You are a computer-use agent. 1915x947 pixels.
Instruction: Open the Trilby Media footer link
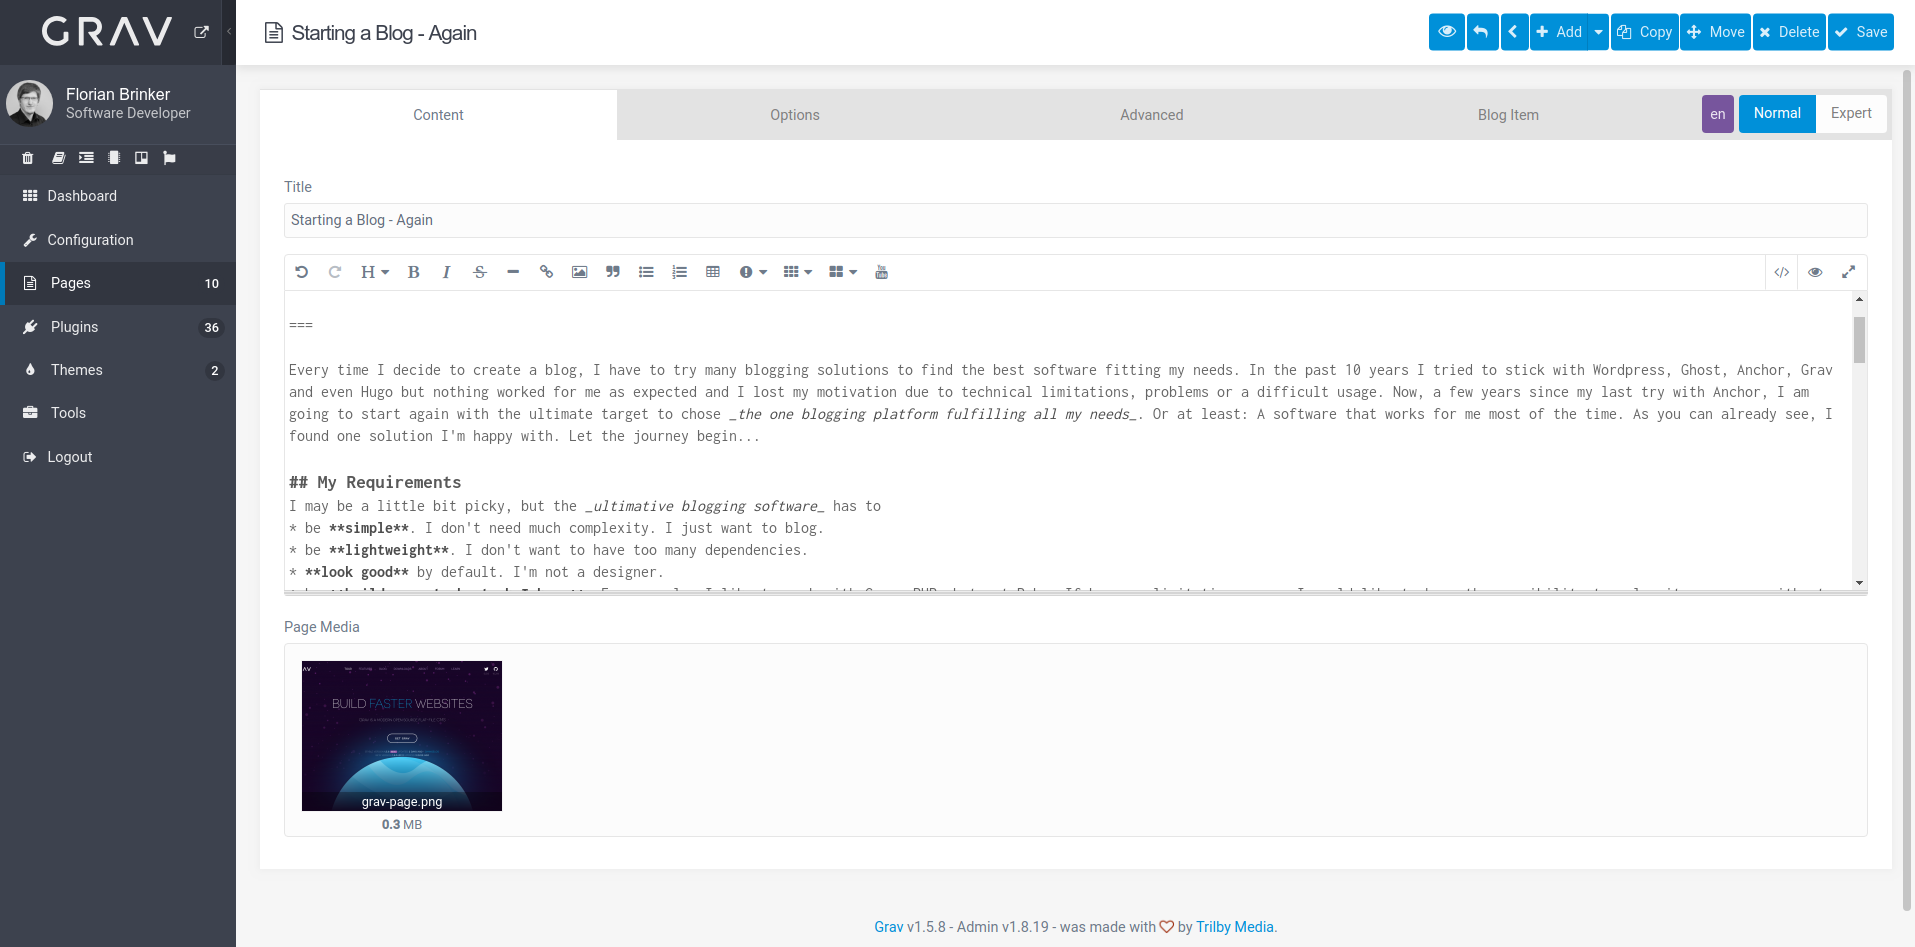tap(1235, 927)
